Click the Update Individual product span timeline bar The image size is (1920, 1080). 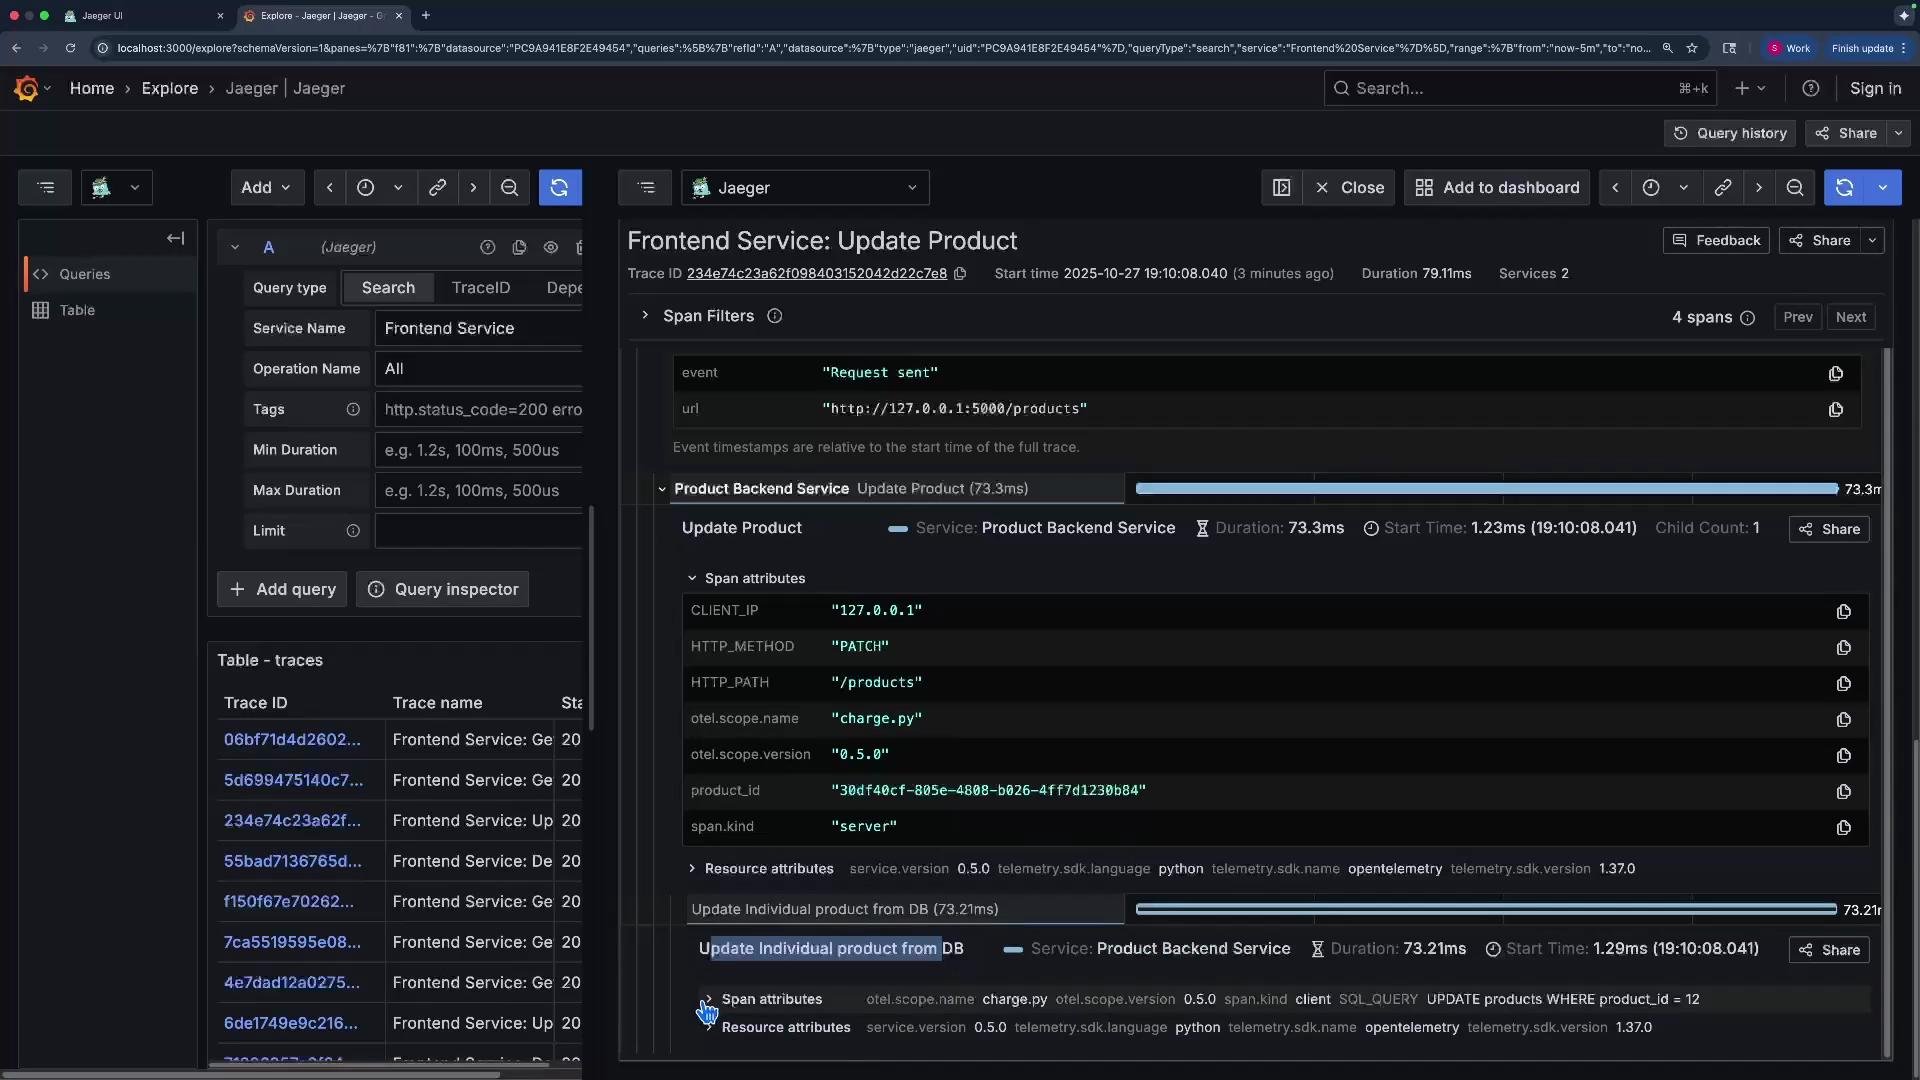[1486, 909]
